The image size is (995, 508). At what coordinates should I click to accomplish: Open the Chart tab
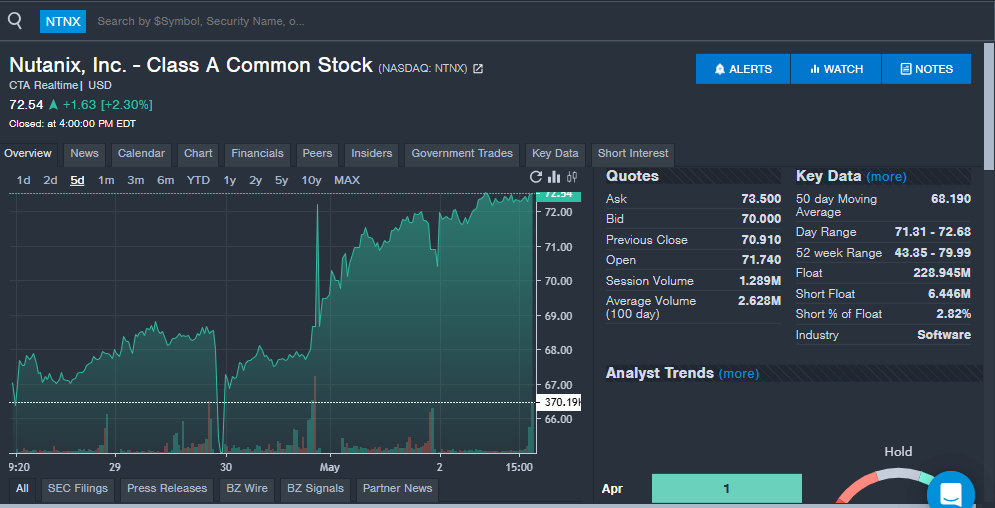[198, 153]
